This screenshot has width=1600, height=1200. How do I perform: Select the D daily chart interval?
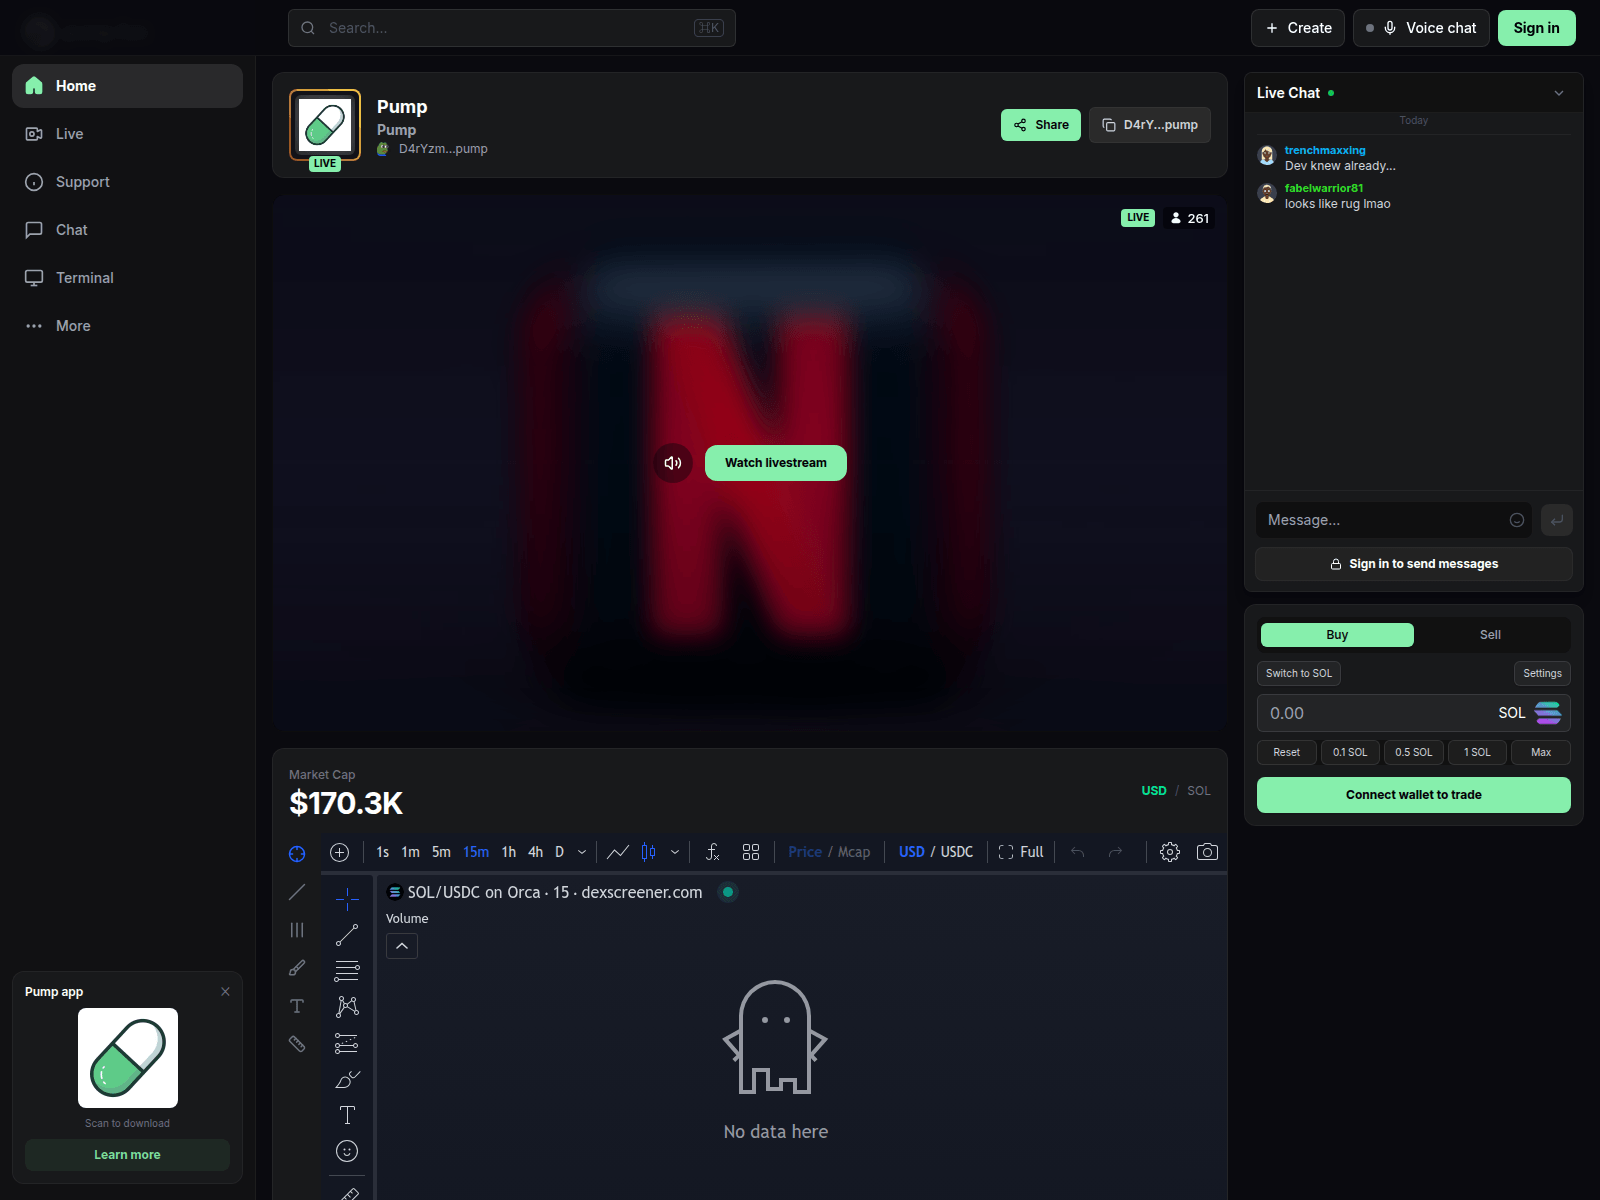[x=560, y=852]
